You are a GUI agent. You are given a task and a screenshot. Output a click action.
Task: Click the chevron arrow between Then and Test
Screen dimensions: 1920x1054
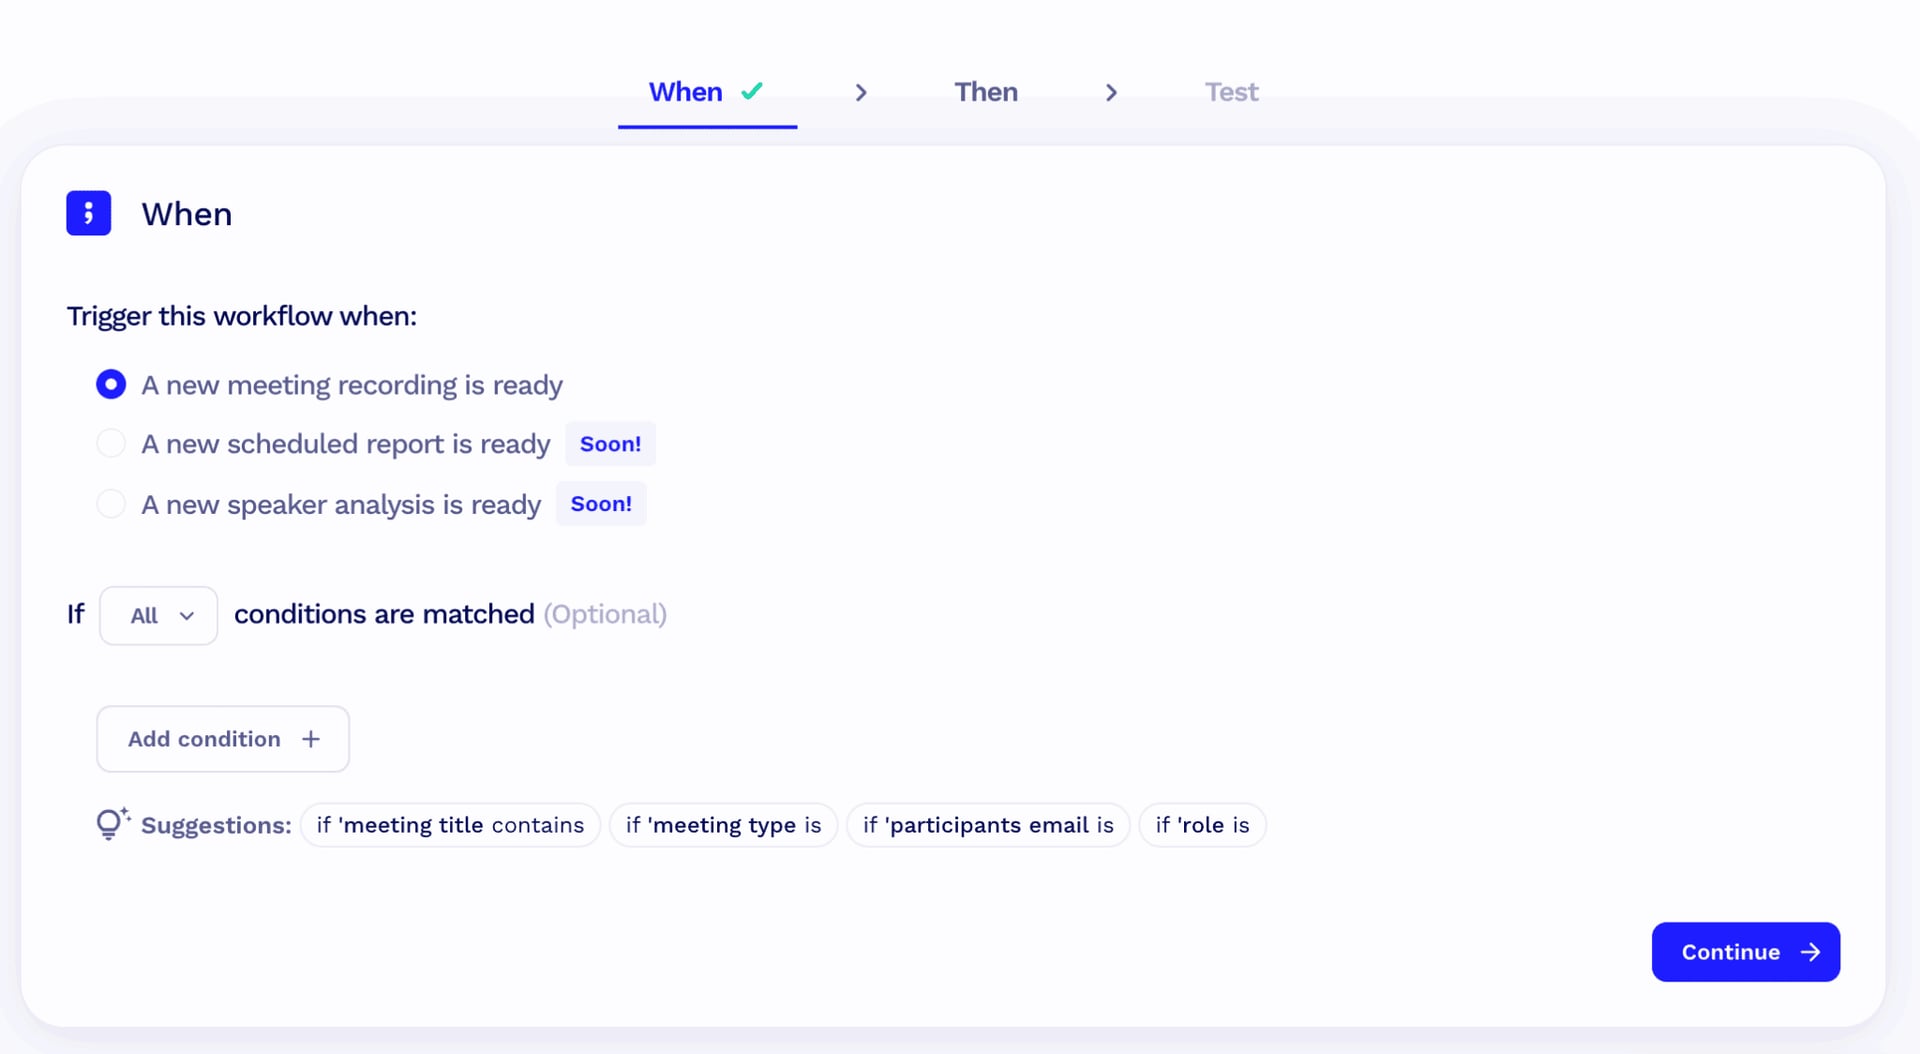(x=1111, y=92)
